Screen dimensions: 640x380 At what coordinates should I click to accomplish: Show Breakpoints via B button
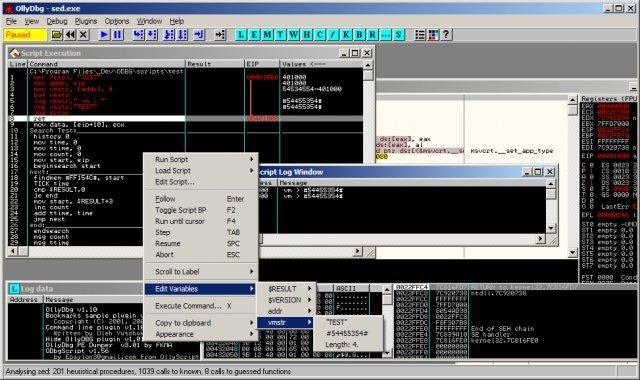pos(359,35)
